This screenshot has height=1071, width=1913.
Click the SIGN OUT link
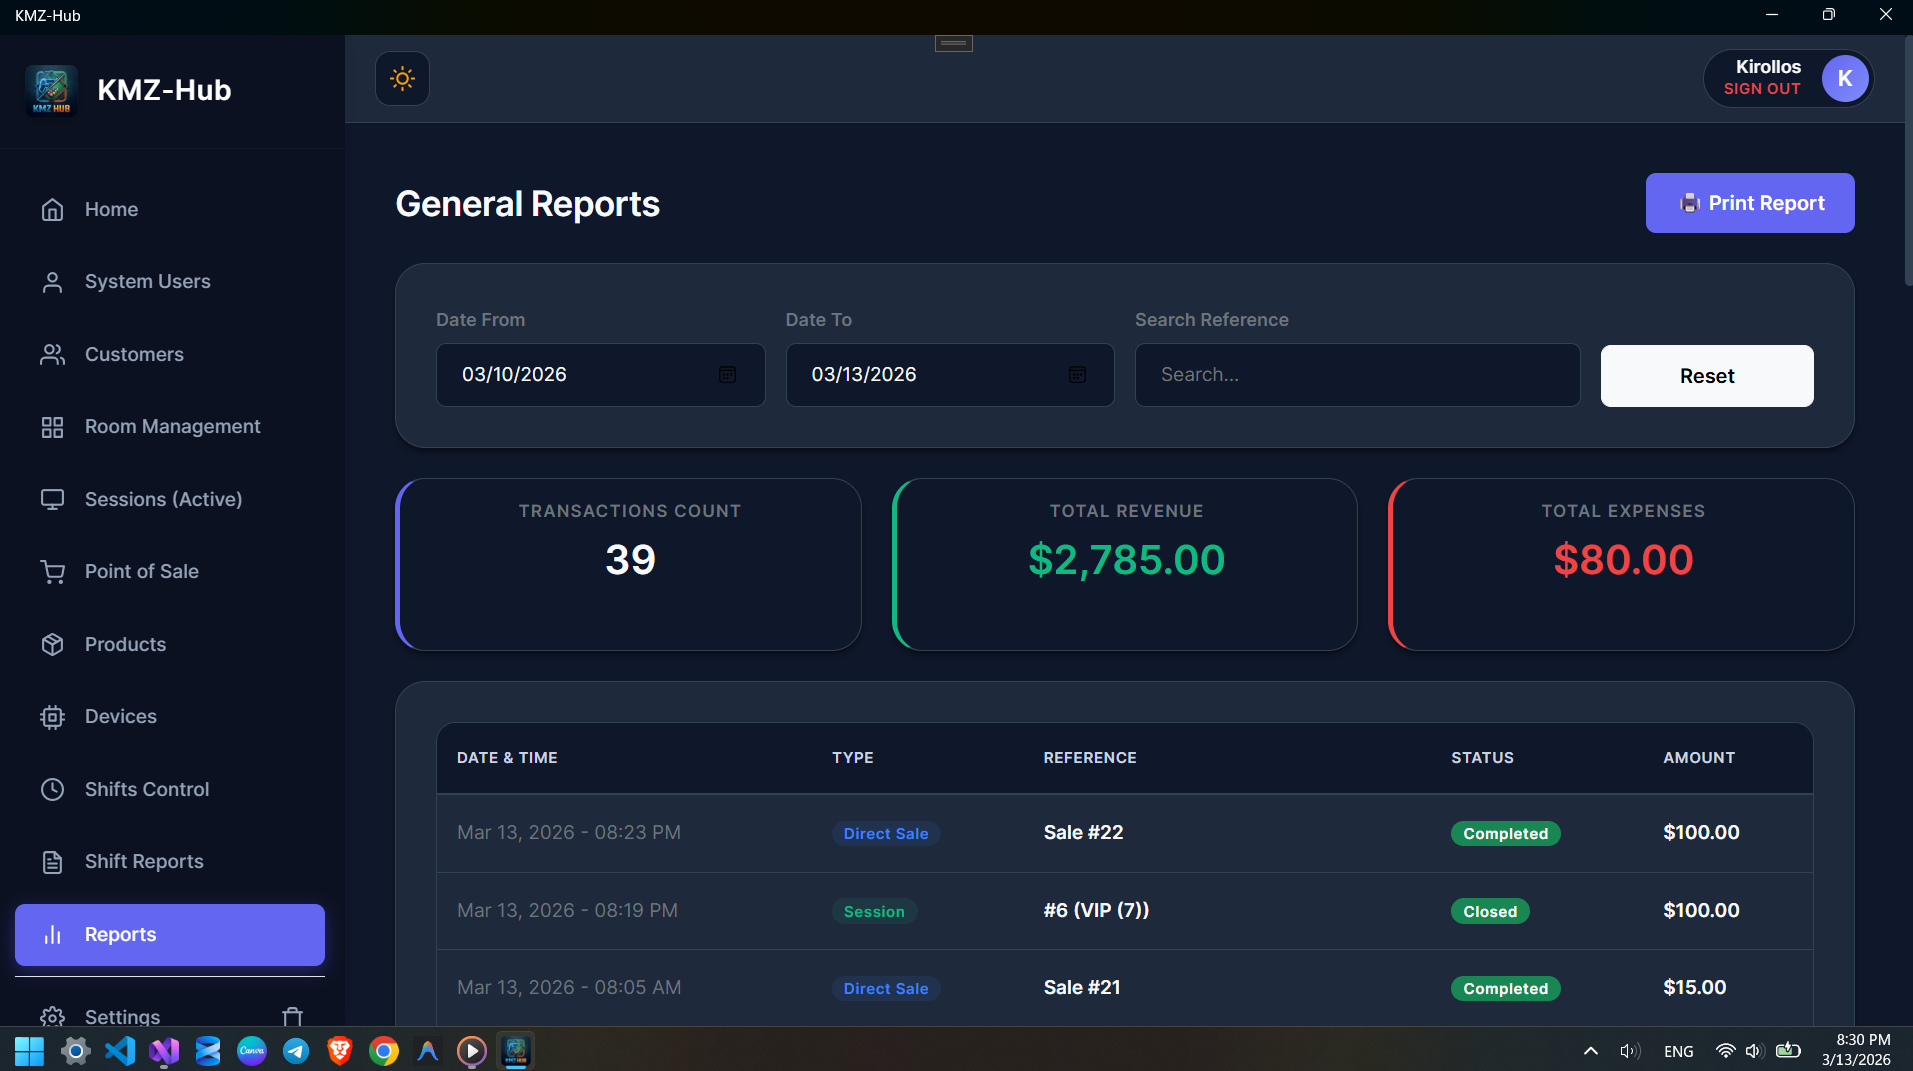pos(1761,89)
